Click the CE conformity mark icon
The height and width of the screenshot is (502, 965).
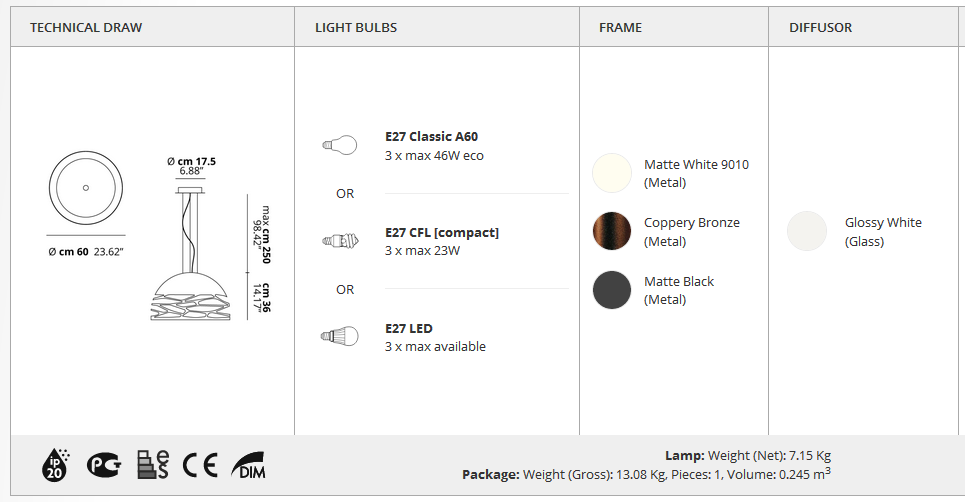click(200, 465)
